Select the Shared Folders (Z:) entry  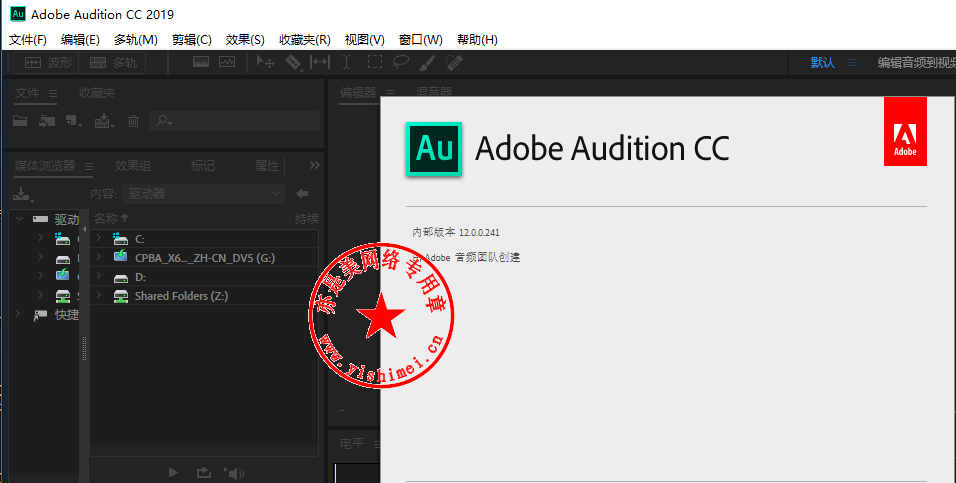181,296
